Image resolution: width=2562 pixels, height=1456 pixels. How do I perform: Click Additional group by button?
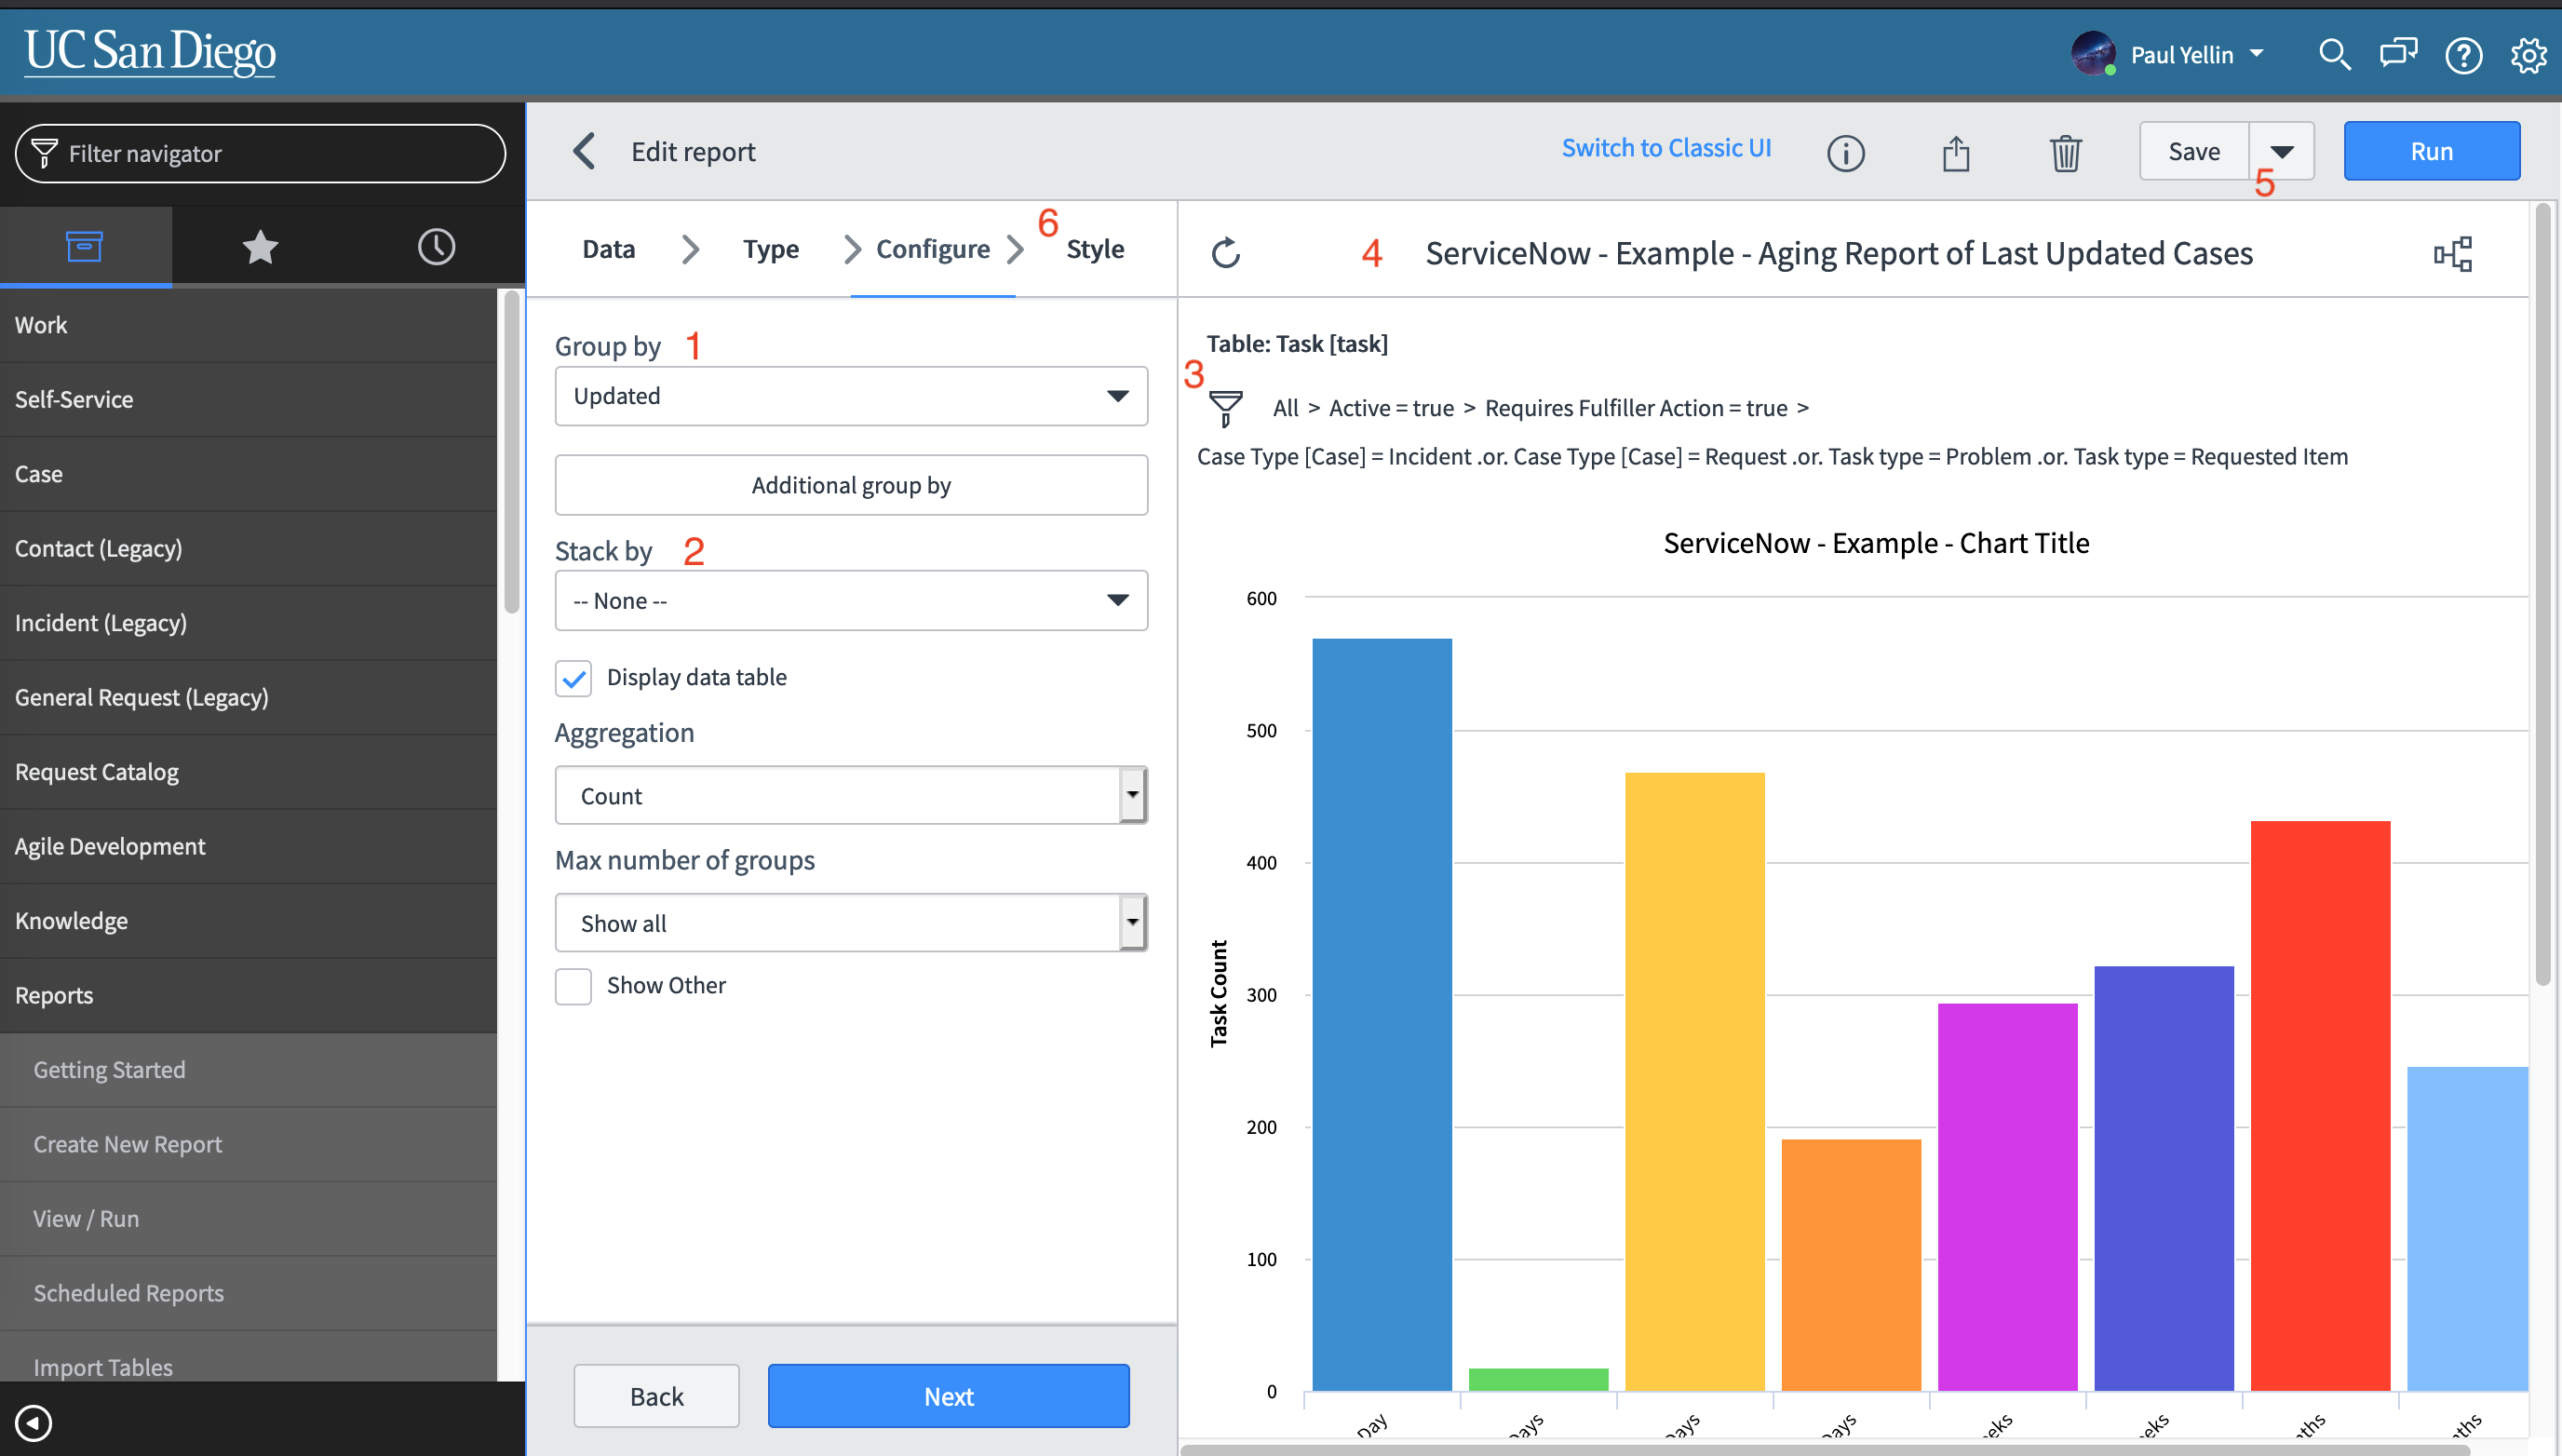point(851,485)
